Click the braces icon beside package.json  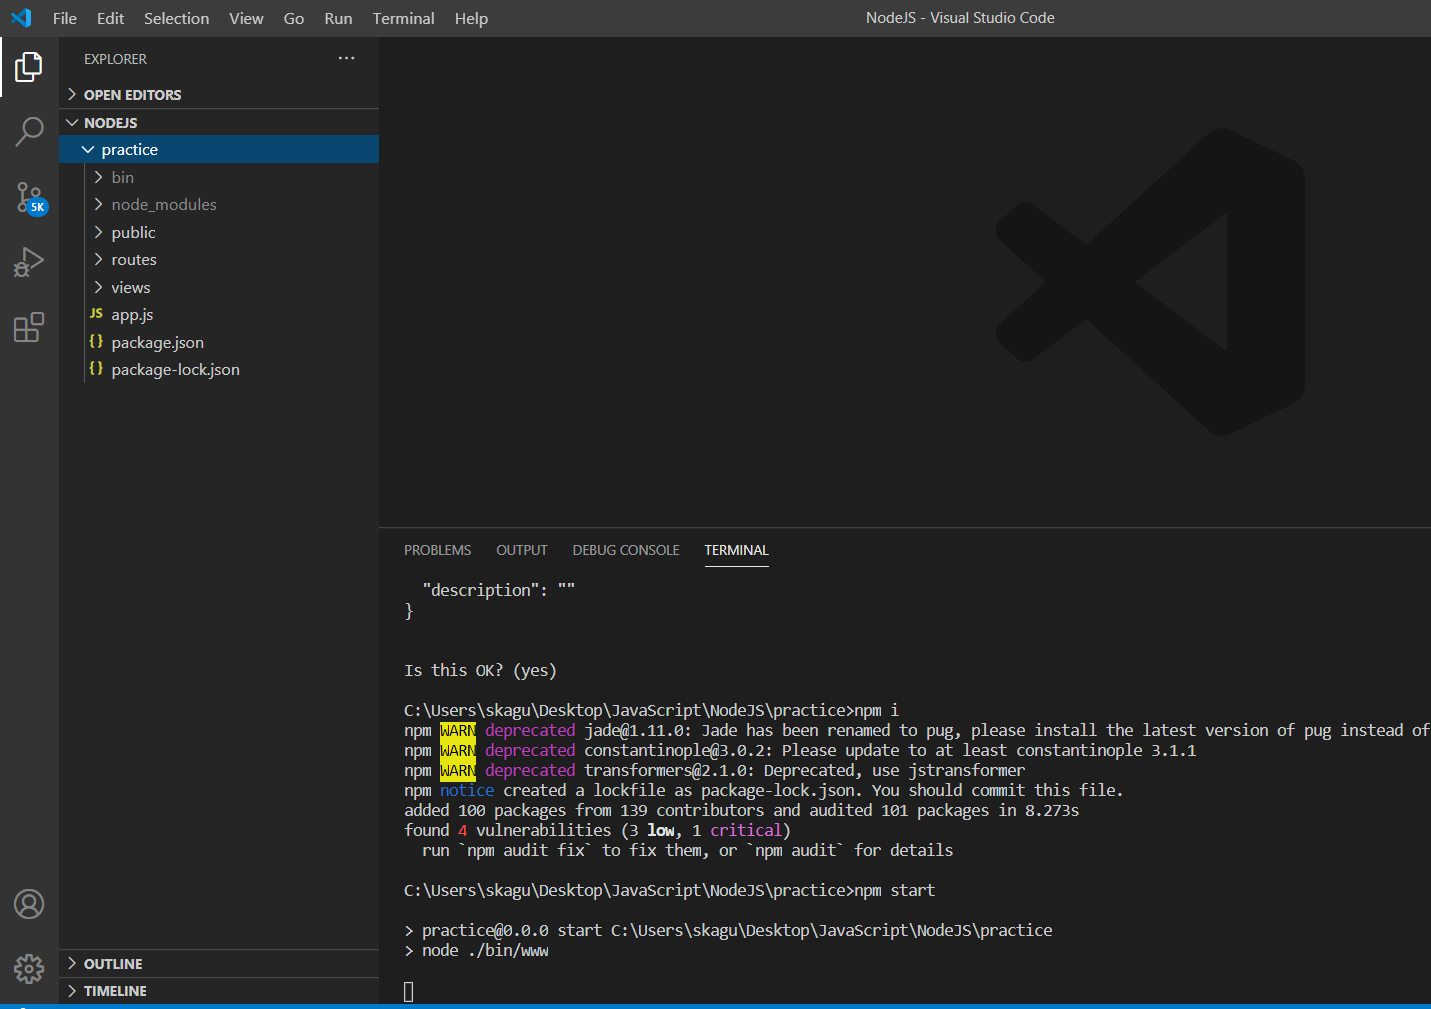[x=96, y=342]
